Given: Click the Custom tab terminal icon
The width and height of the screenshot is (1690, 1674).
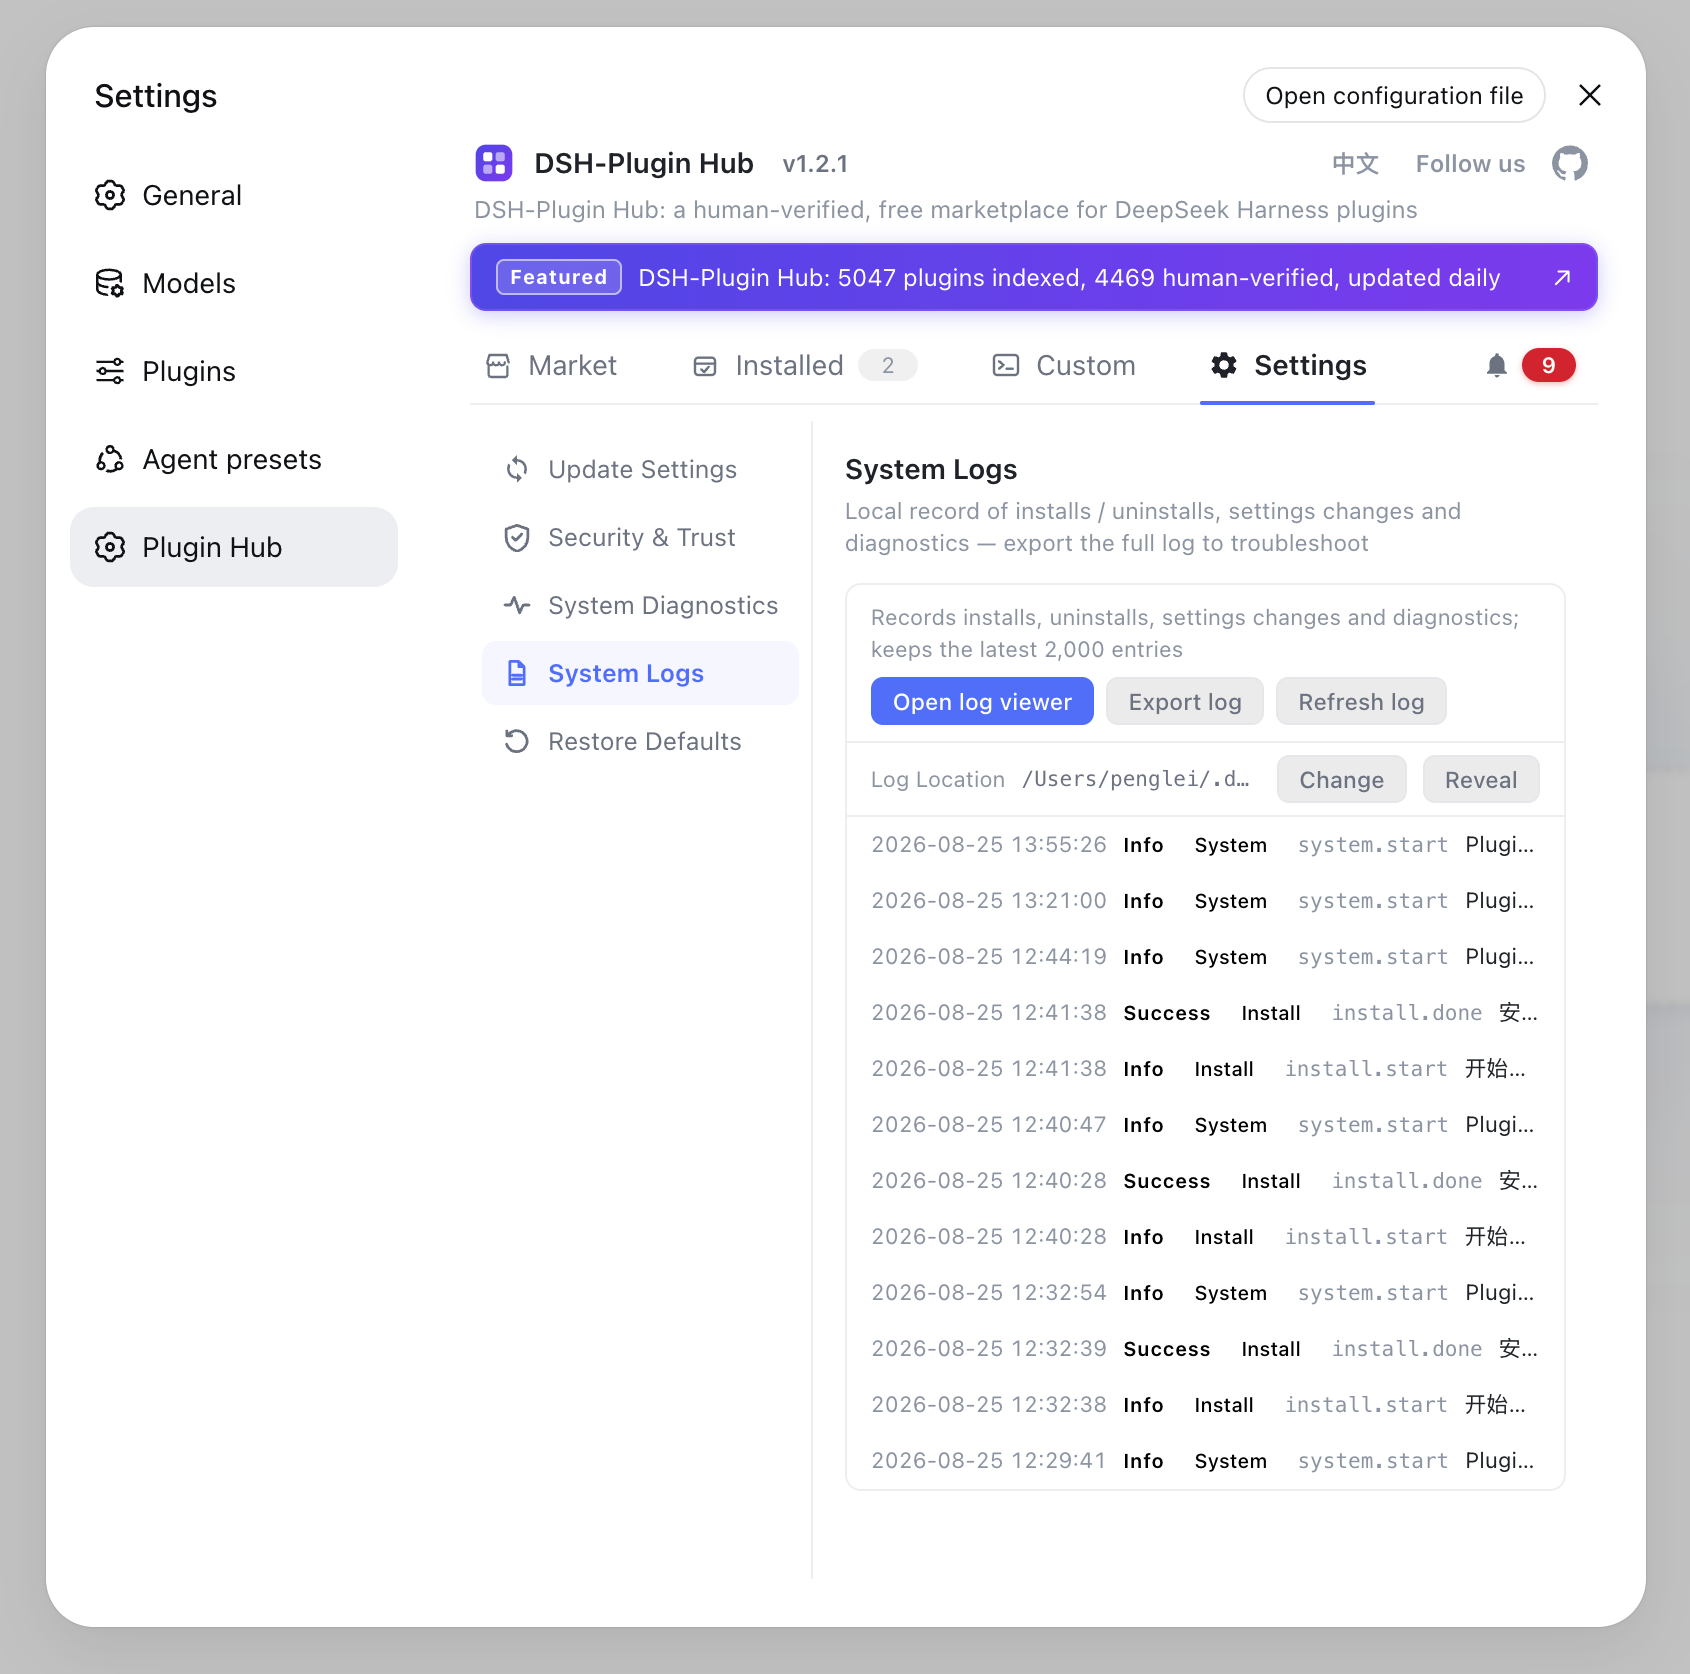Looking at the screenshot, I should tap(1006, 366).
